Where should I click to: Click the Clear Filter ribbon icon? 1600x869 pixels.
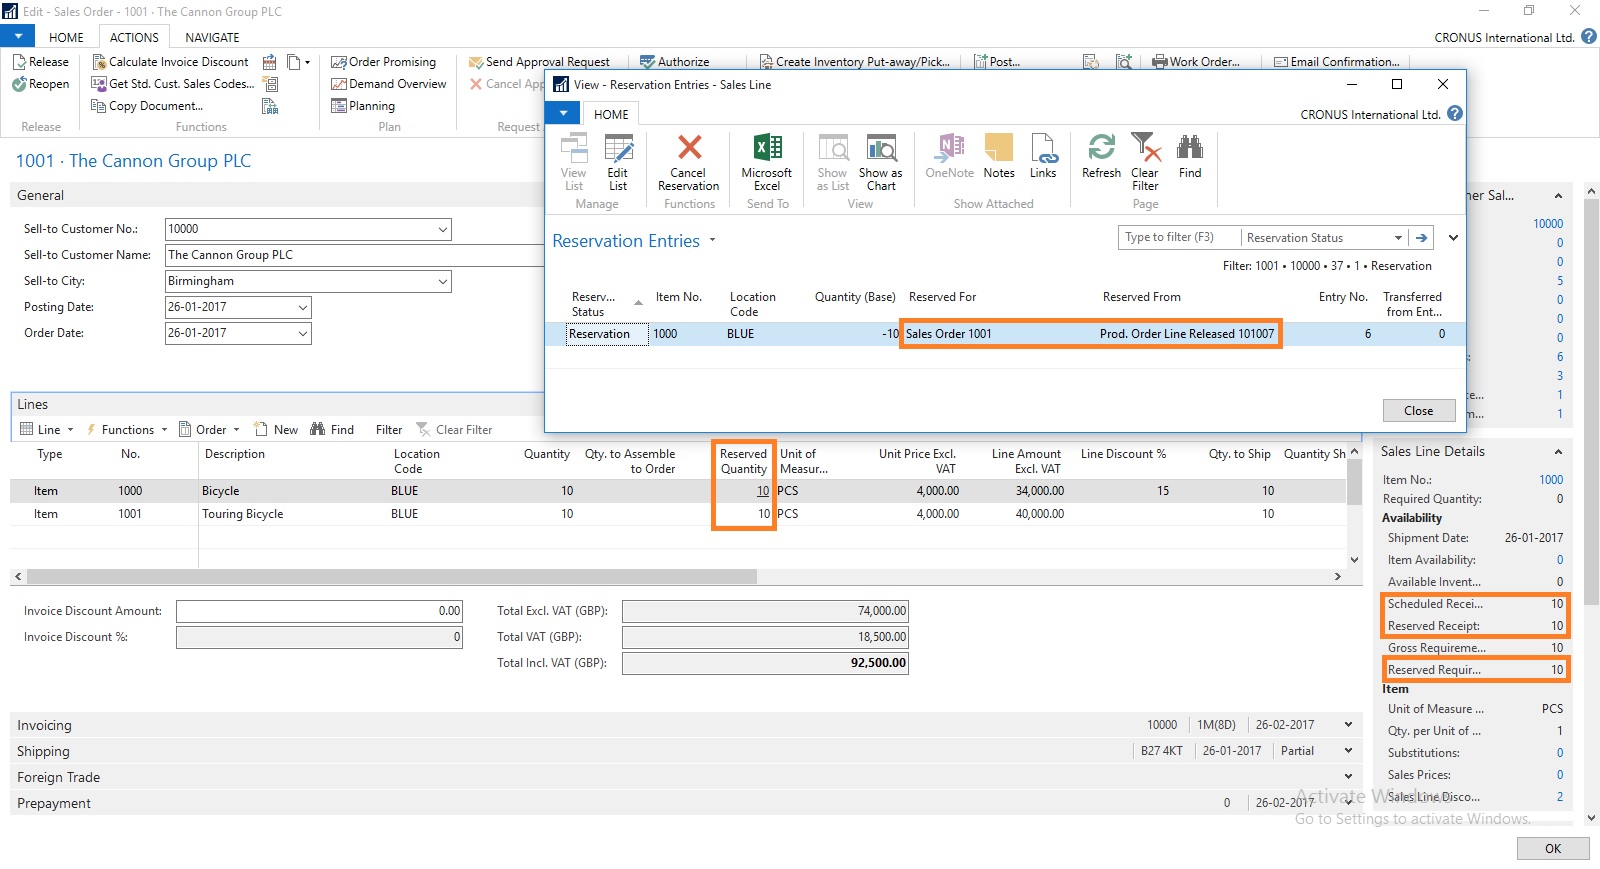click(1145, 149)
